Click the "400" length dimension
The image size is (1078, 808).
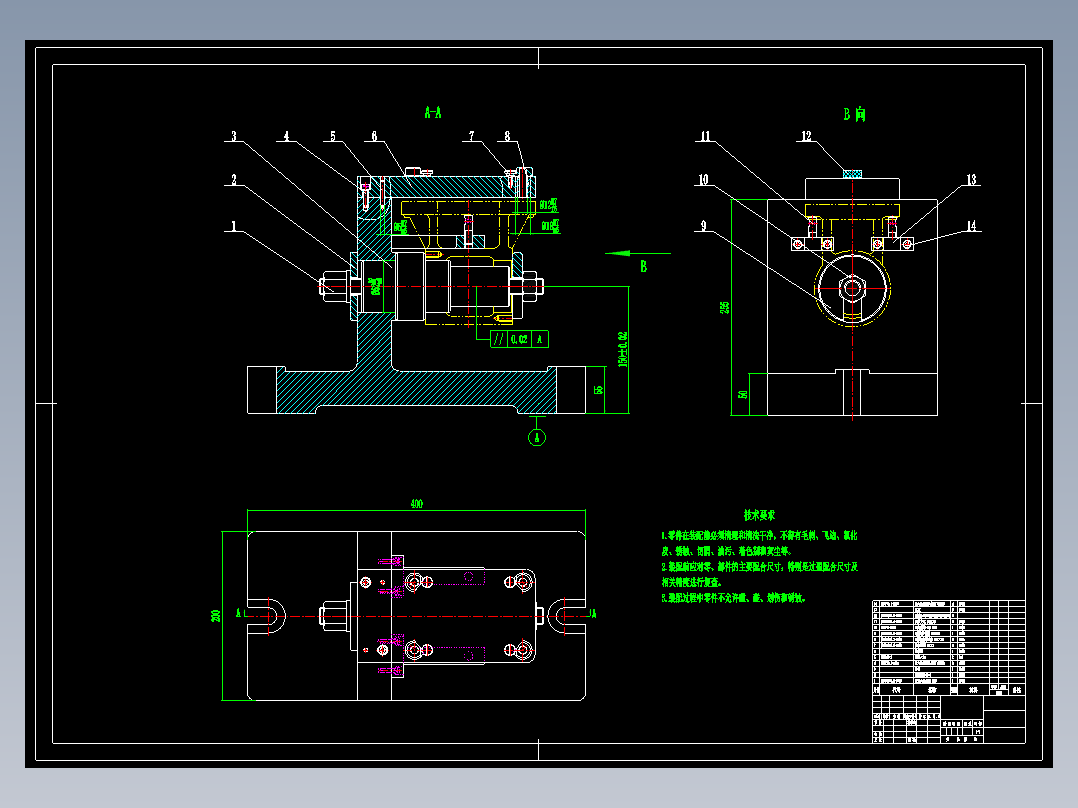point(417,504)
